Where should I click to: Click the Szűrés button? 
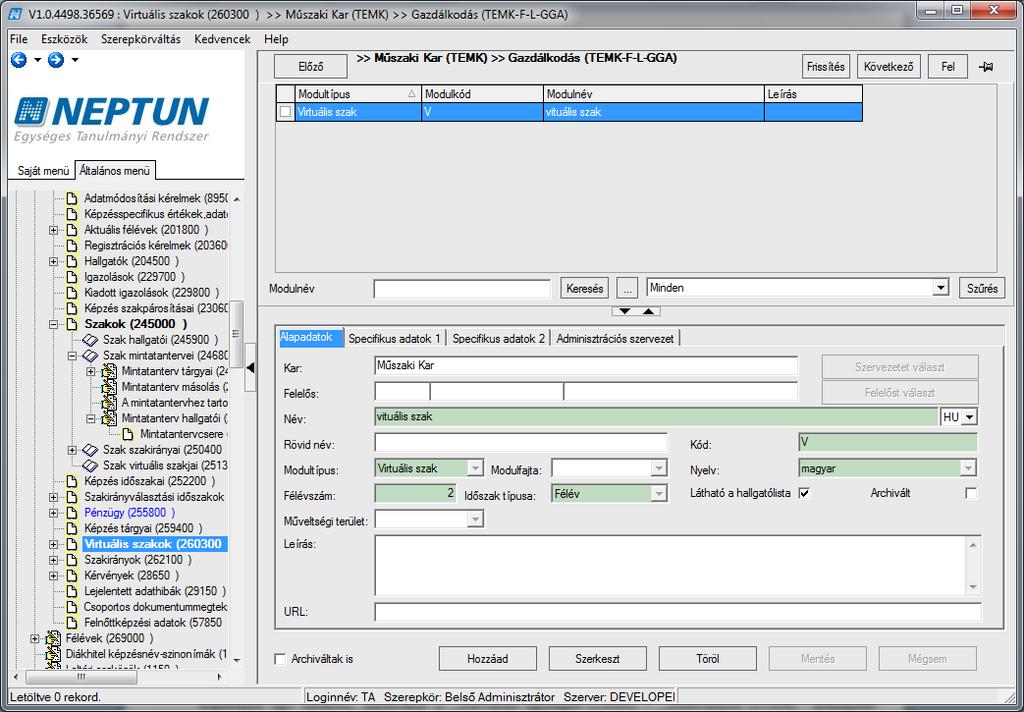coord(982,288)
